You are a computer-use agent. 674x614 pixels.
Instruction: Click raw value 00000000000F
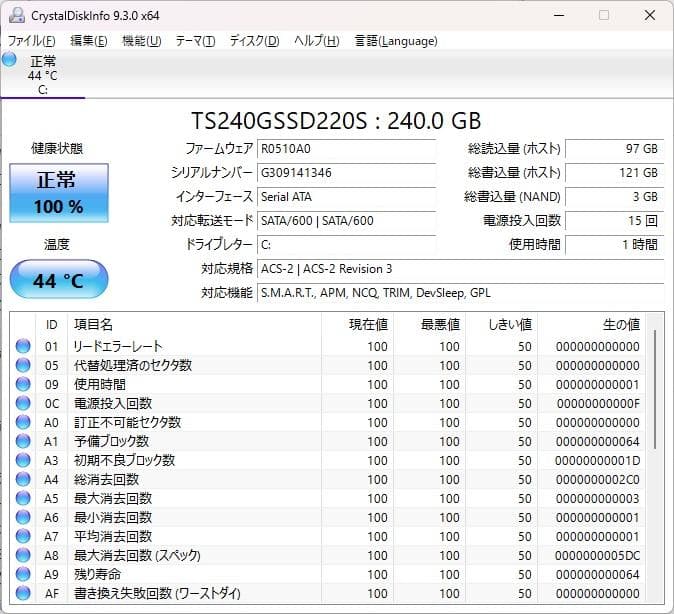[598, 403]
